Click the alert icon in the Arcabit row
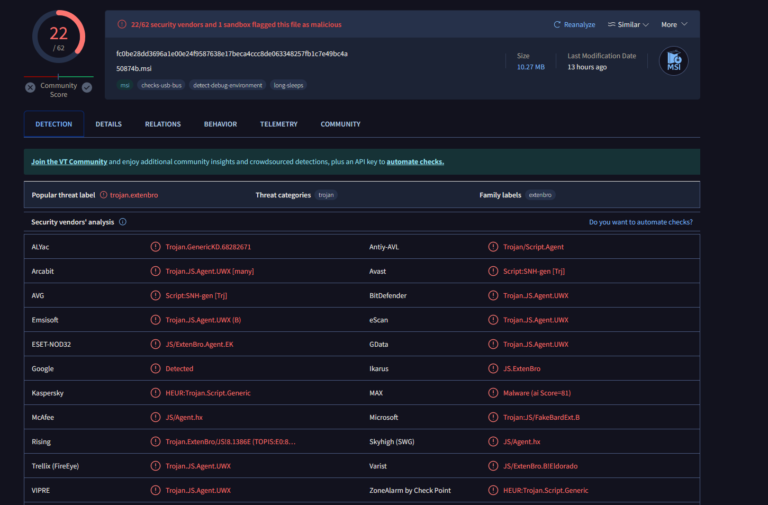Viewport: 768px width, 505px height. point(155,271)
